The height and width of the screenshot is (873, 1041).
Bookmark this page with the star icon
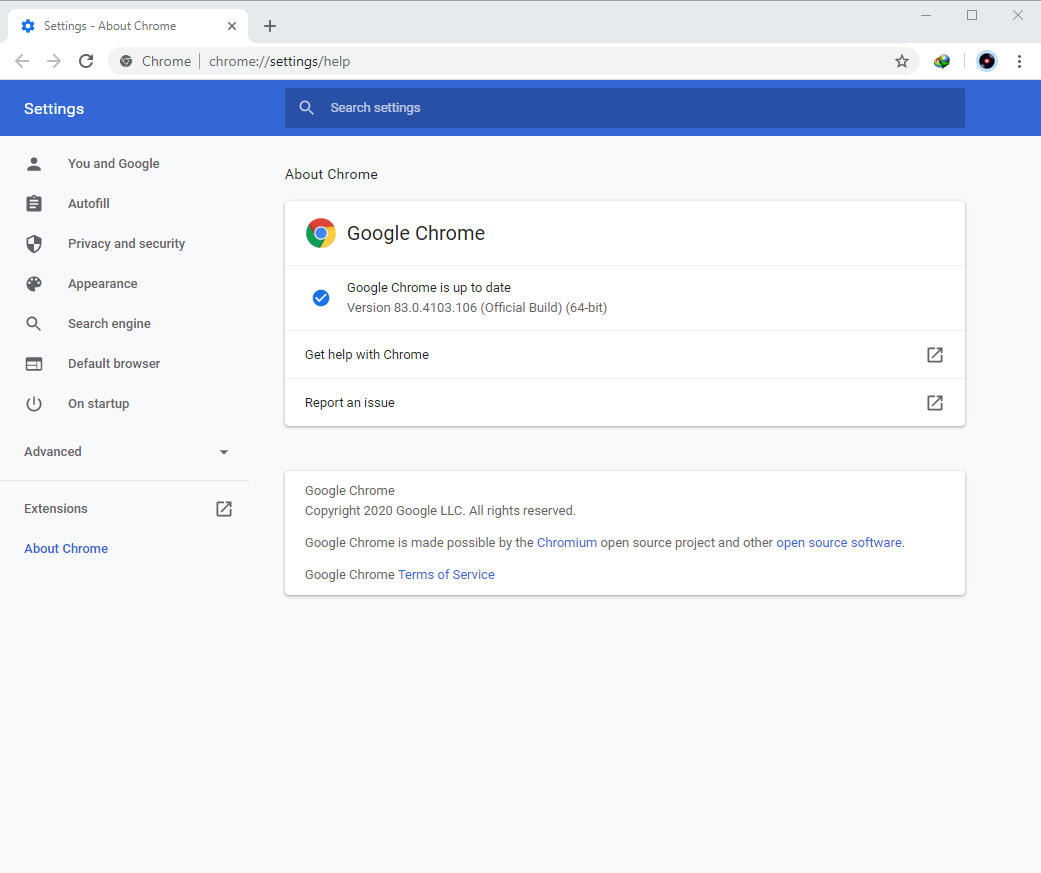tap(902, 61)
